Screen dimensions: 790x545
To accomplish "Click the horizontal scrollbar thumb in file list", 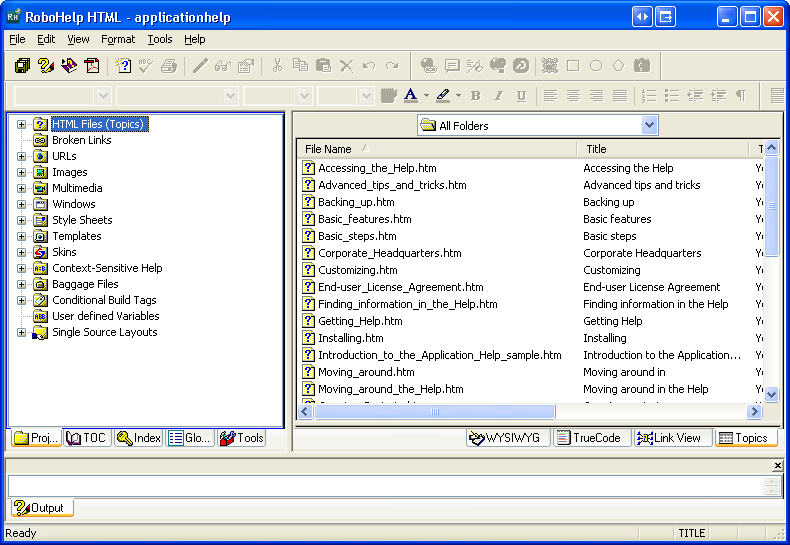I will [434, 412].
